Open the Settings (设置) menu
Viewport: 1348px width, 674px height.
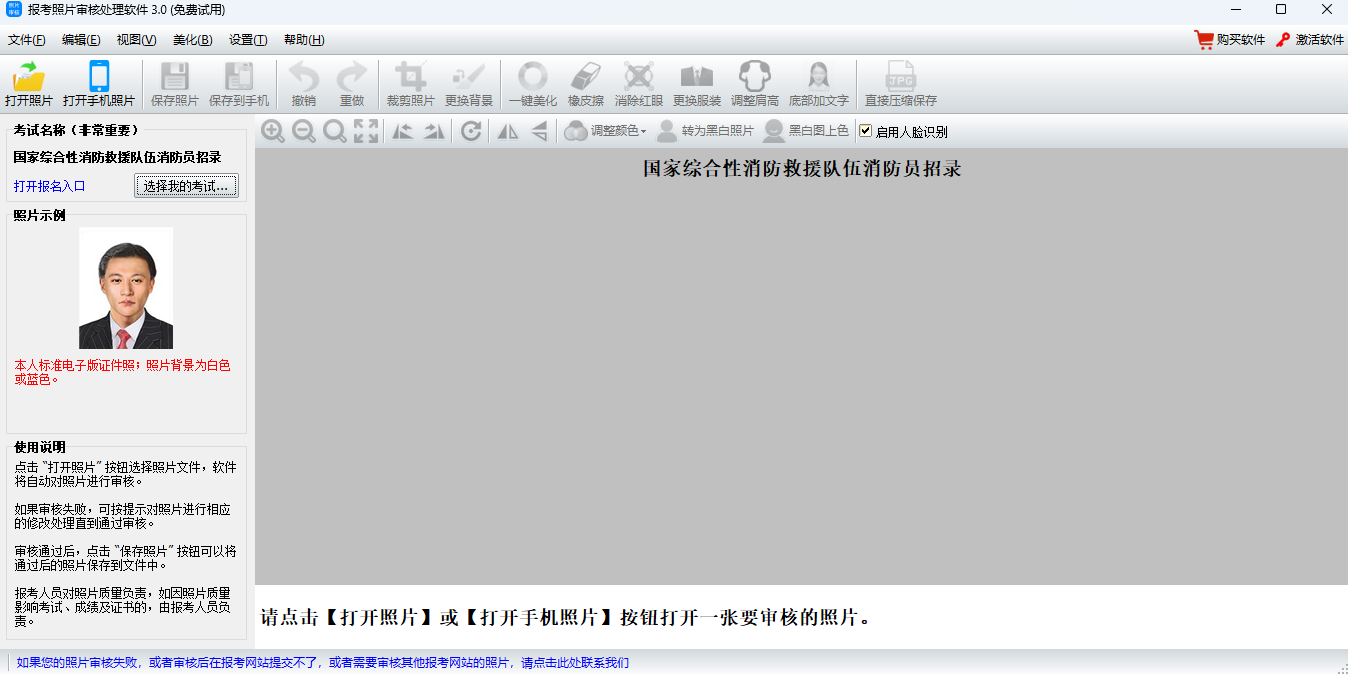[x=248, y=40]
